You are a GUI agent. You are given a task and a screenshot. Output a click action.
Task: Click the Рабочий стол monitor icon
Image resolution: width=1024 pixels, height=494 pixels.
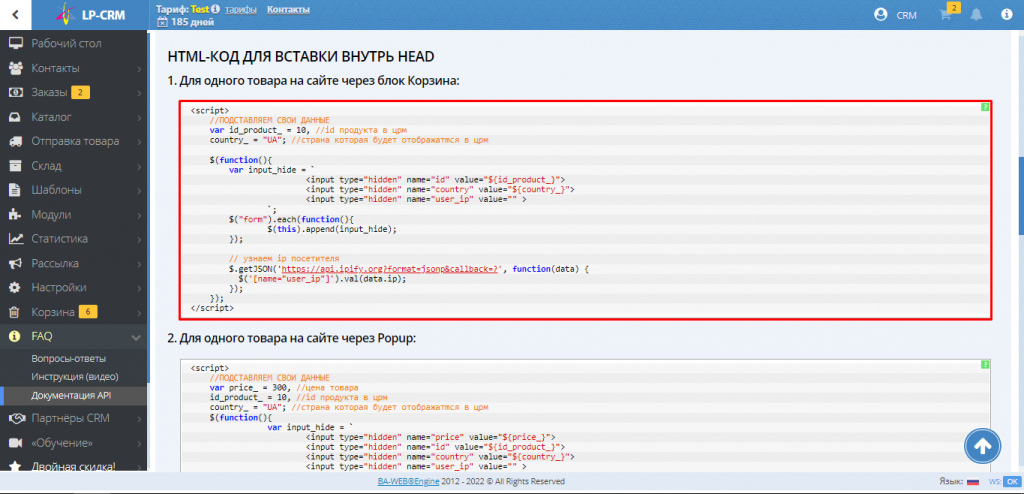coord(16,44)
